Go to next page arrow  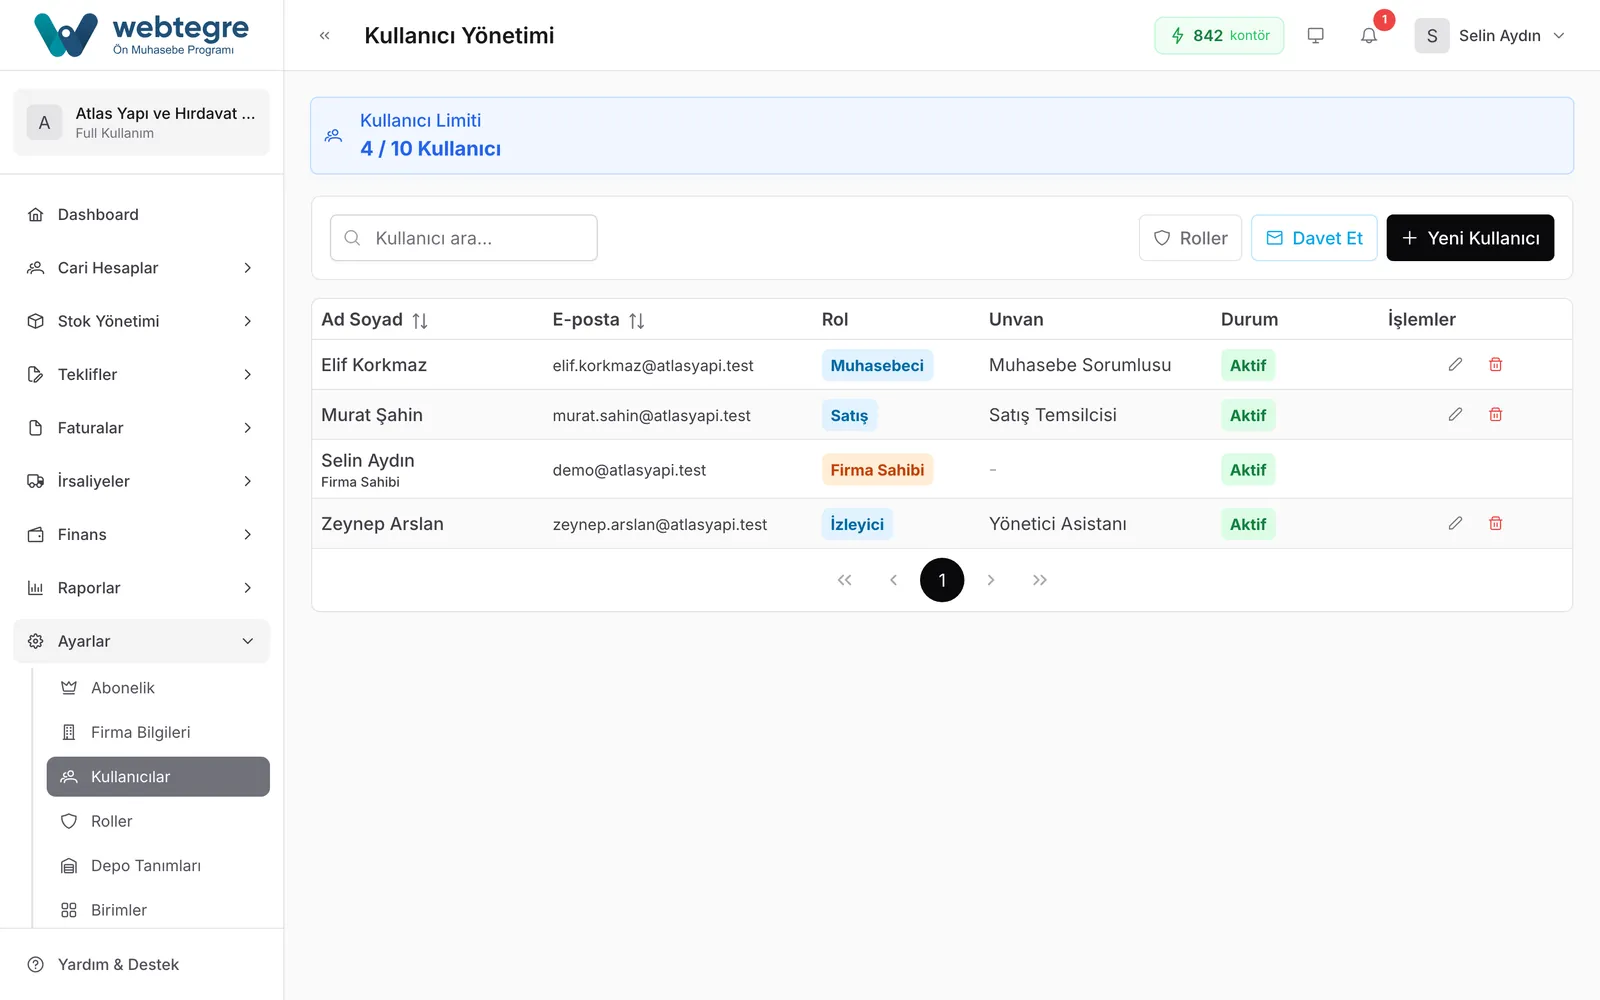(991, 580)
